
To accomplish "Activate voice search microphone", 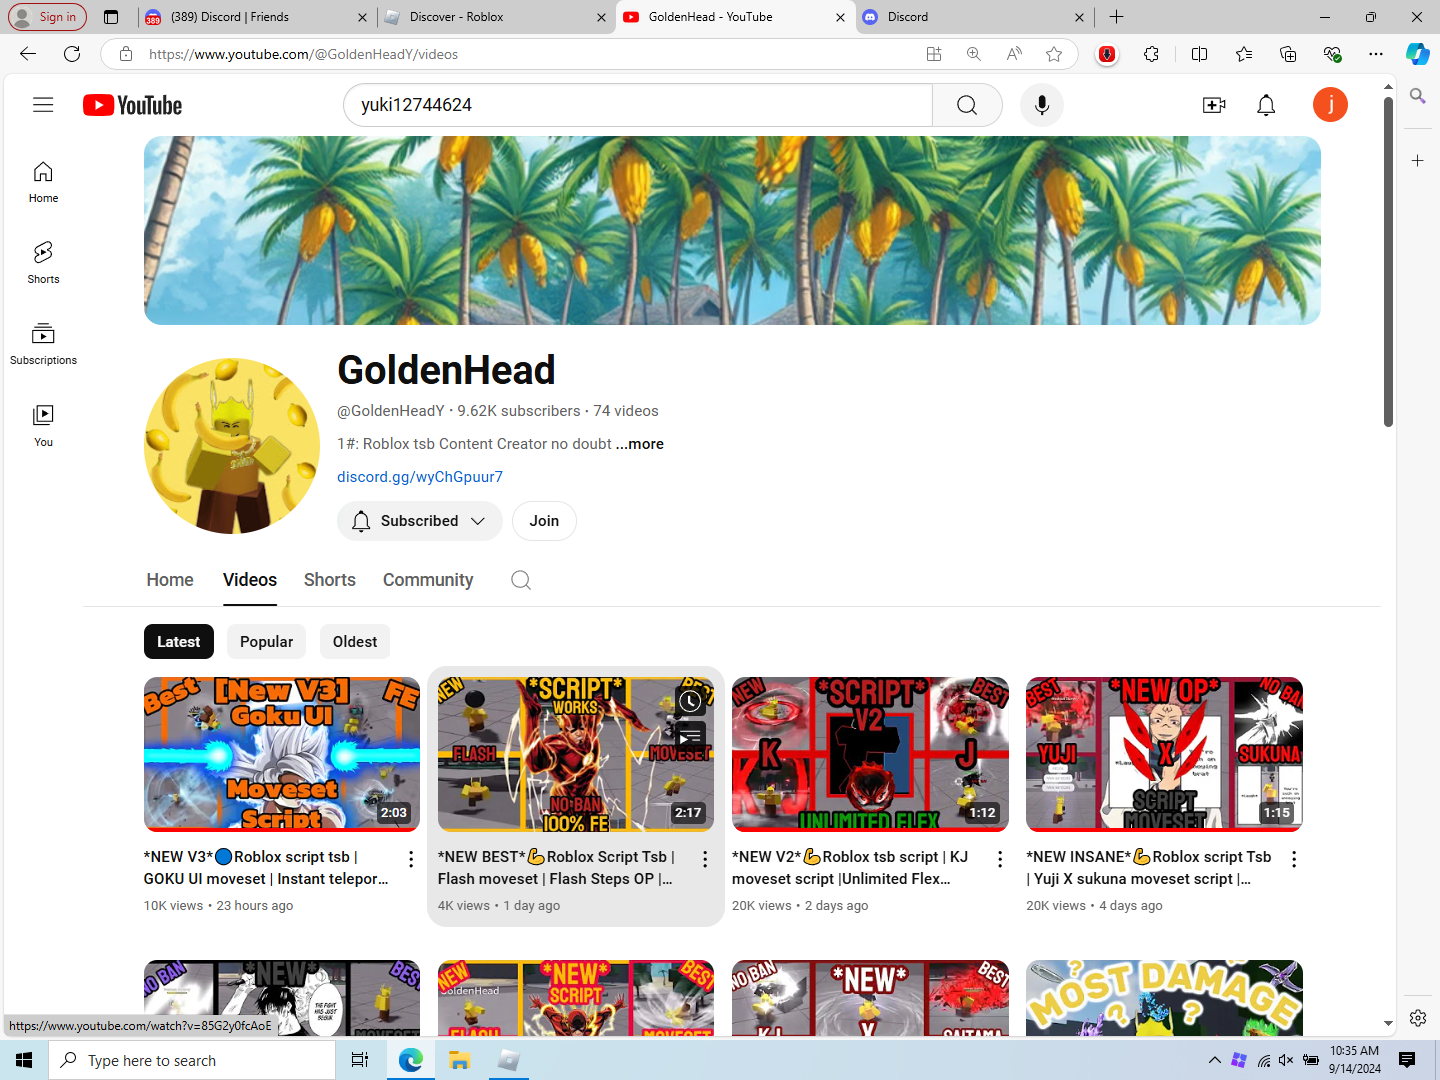I will pos(1042,105).
